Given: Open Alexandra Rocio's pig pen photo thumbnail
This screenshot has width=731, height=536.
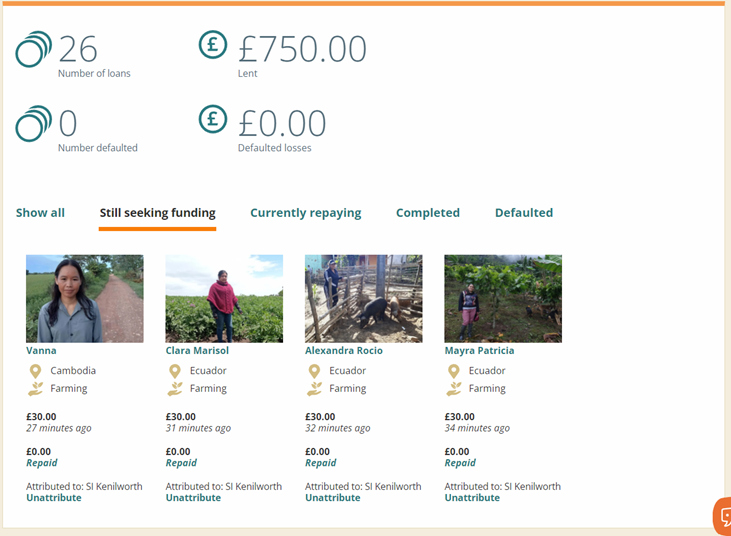Looking at the screenshot, I should 363,298.
